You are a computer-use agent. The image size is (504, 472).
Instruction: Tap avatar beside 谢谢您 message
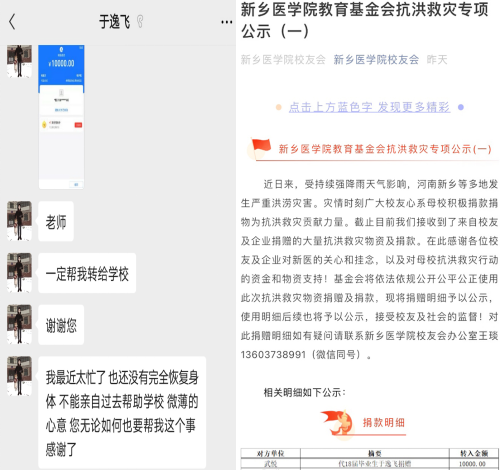[x=19, y=324]
